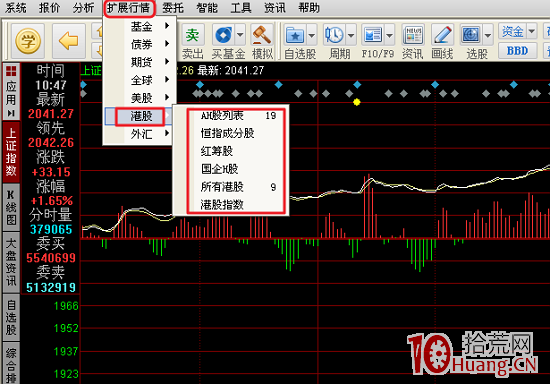Click the orange back arrow icon
Viewport: 550px width, 384px height.
tap(69, 41)
